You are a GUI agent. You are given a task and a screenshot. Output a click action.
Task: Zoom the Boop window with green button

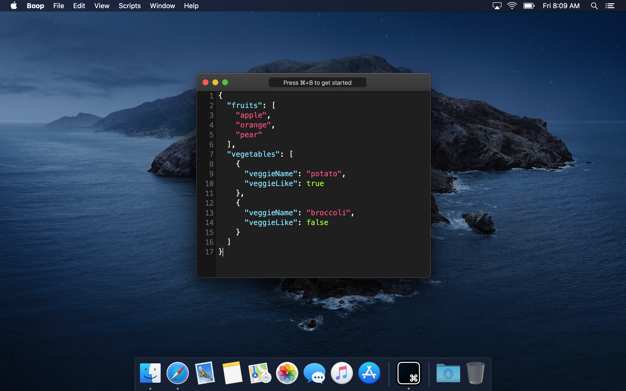225,82
